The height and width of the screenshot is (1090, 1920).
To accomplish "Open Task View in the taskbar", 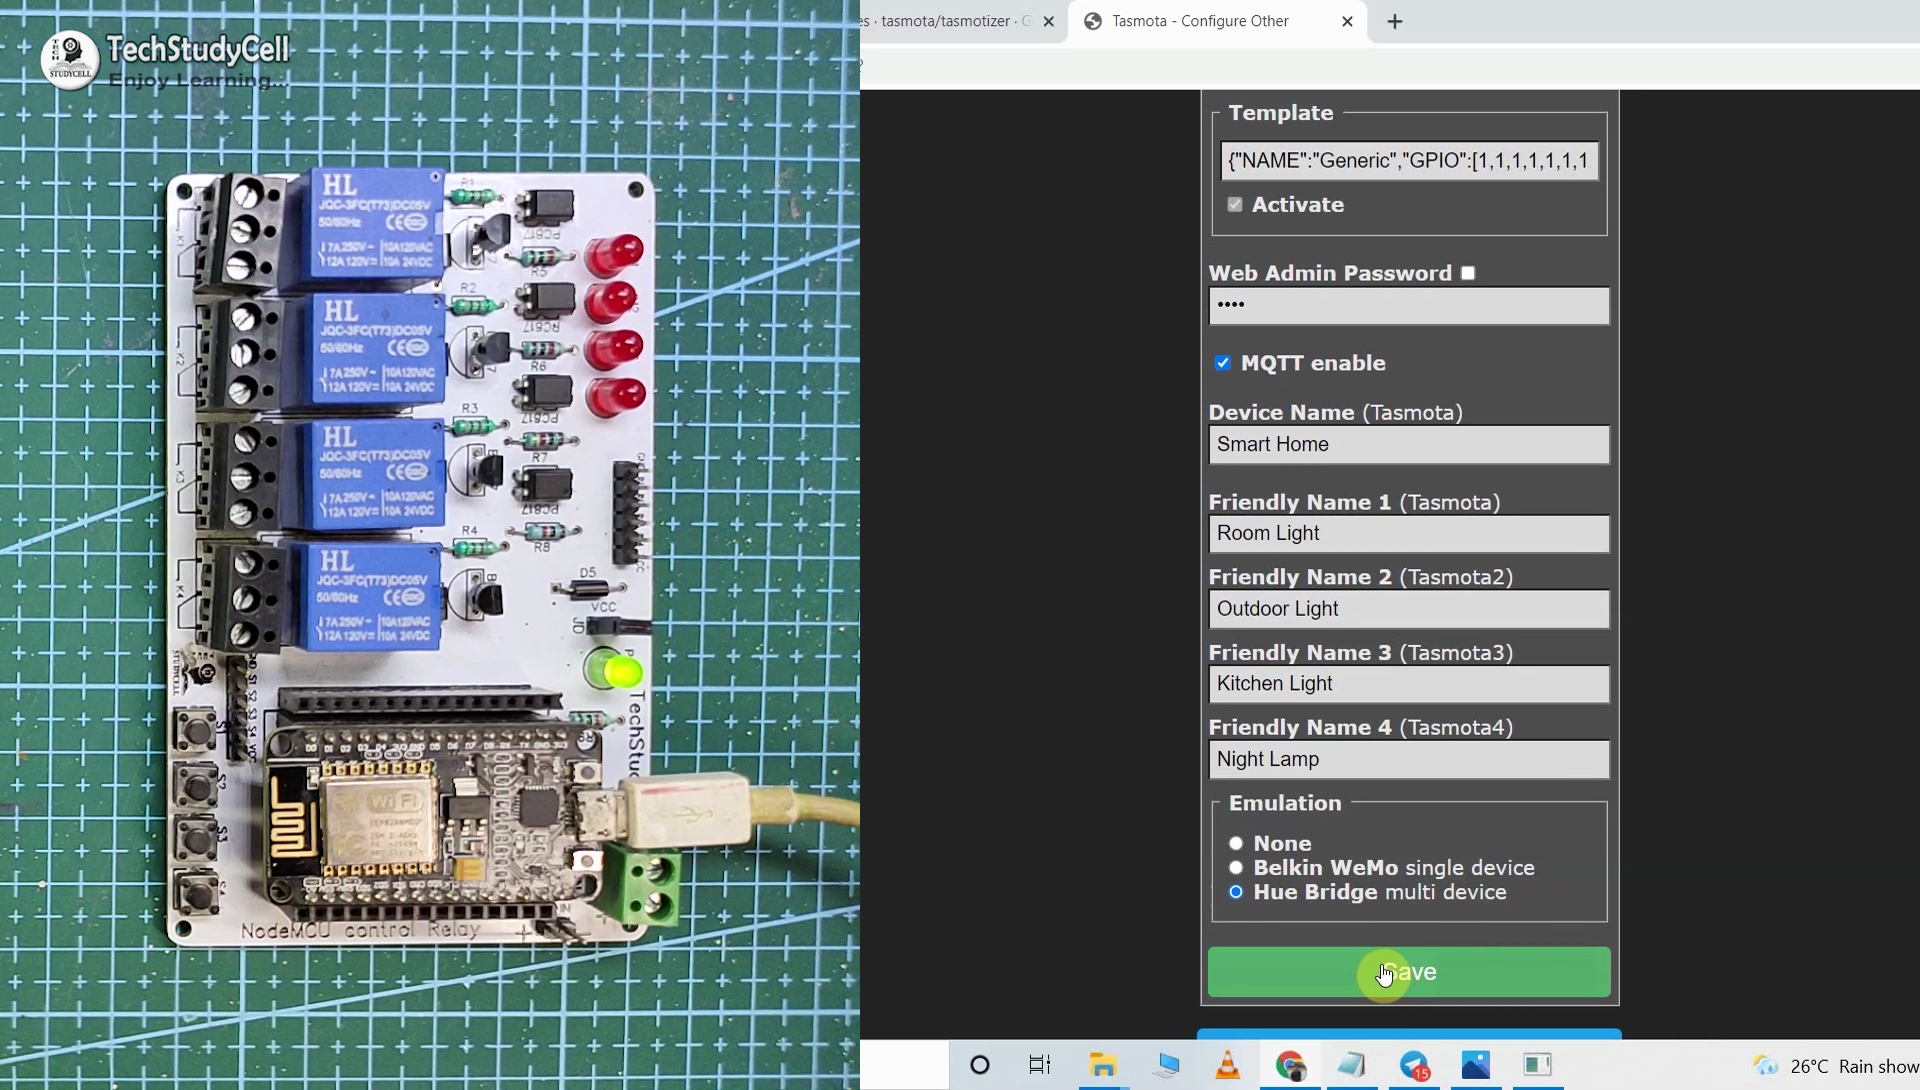I will 1040,1065.
